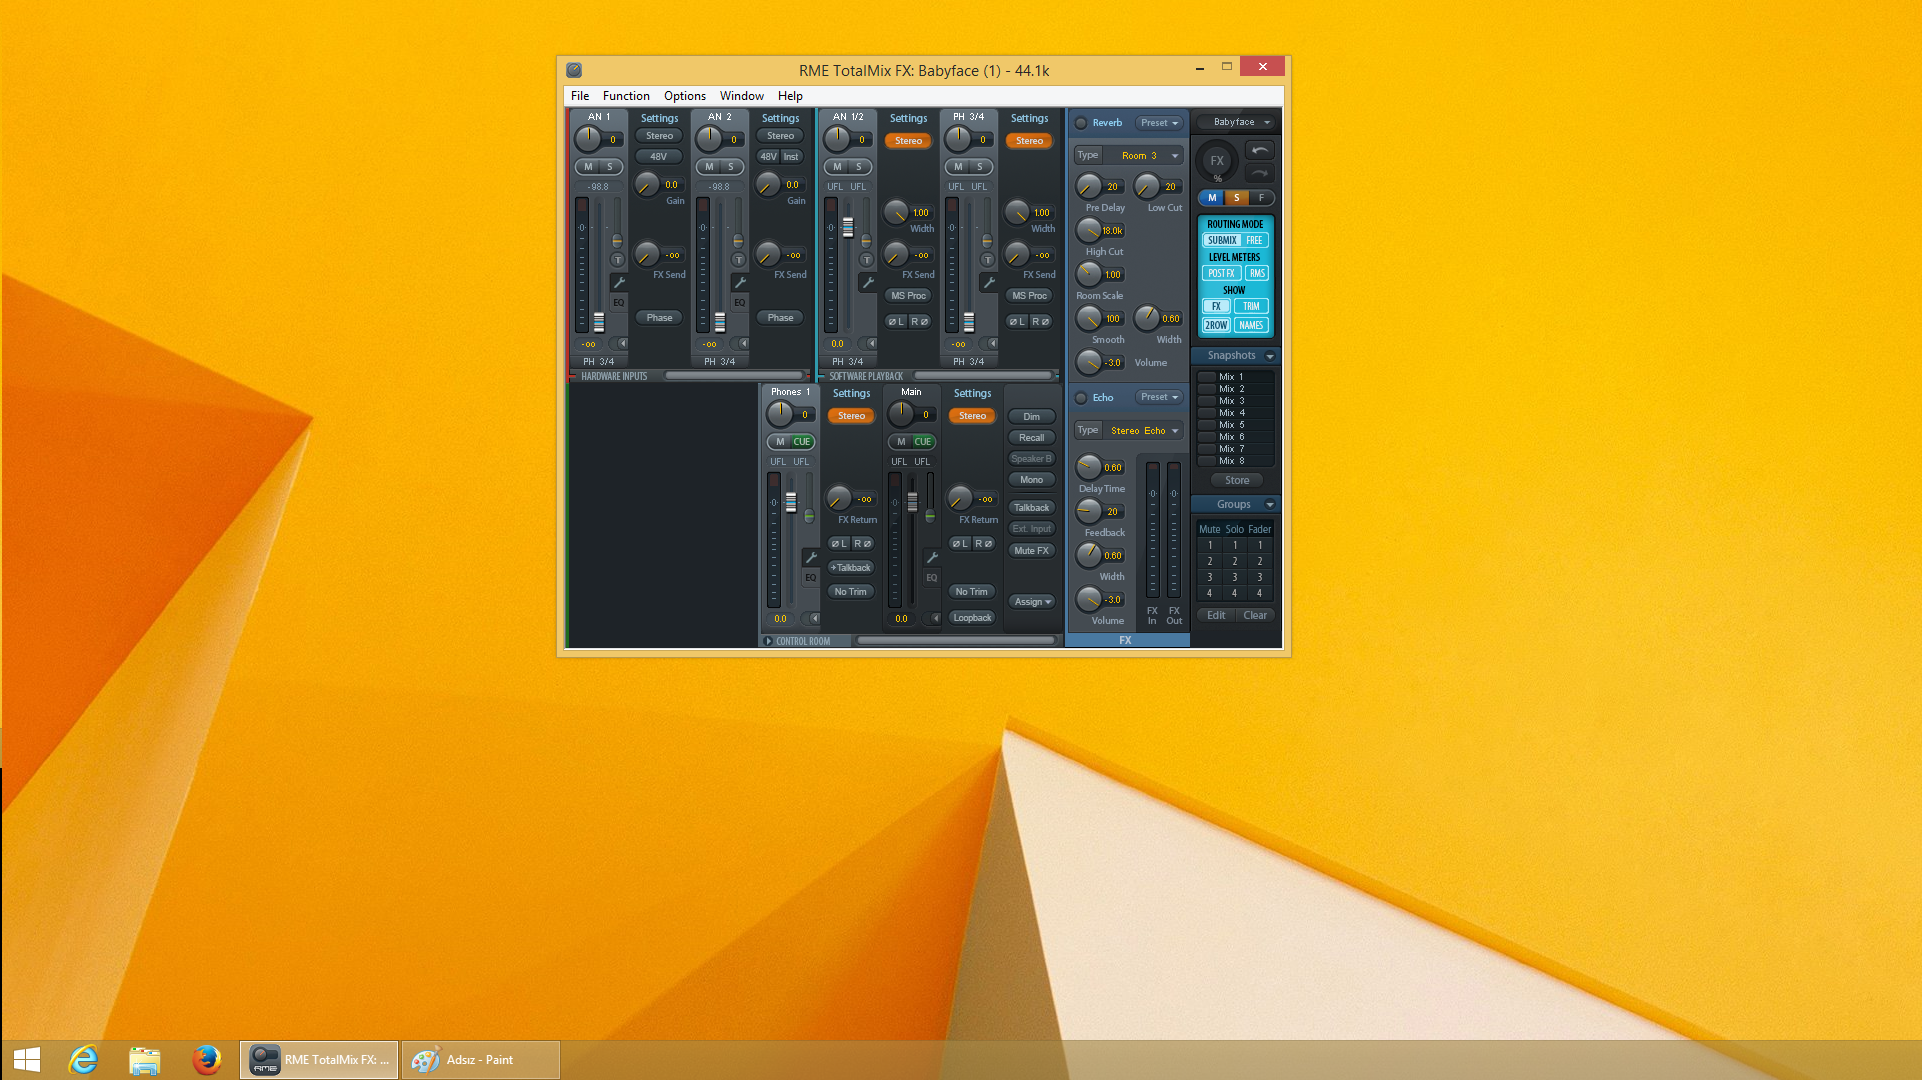Turn on the Reverb power button

point(1081,123)
